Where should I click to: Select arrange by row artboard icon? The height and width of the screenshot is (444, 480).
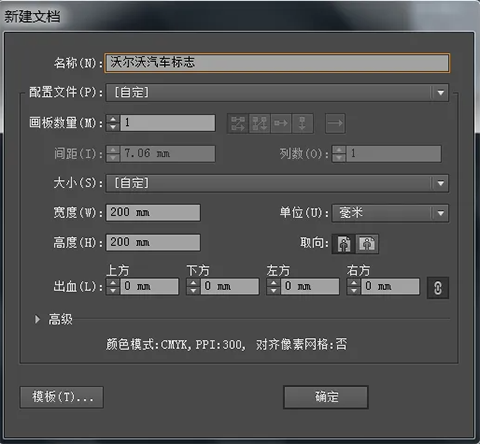coord(281,123)
